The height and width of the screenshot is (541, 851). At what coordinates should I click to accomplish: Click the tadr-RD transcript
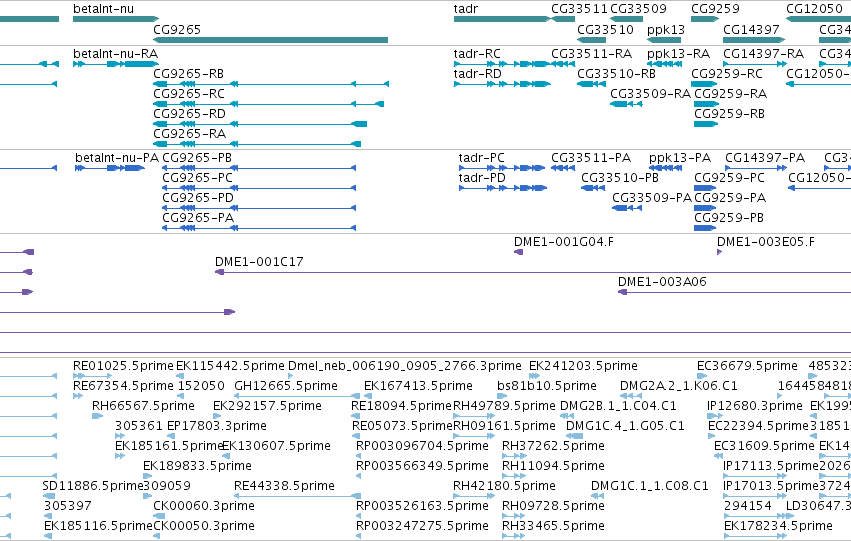coord(502,84)
